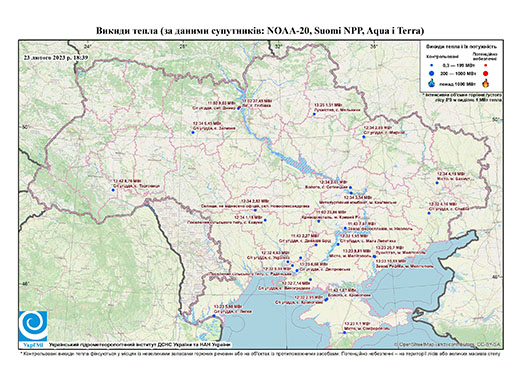Select the blue marker near Simferopol

pyautogui.click(x=345, y=332)
